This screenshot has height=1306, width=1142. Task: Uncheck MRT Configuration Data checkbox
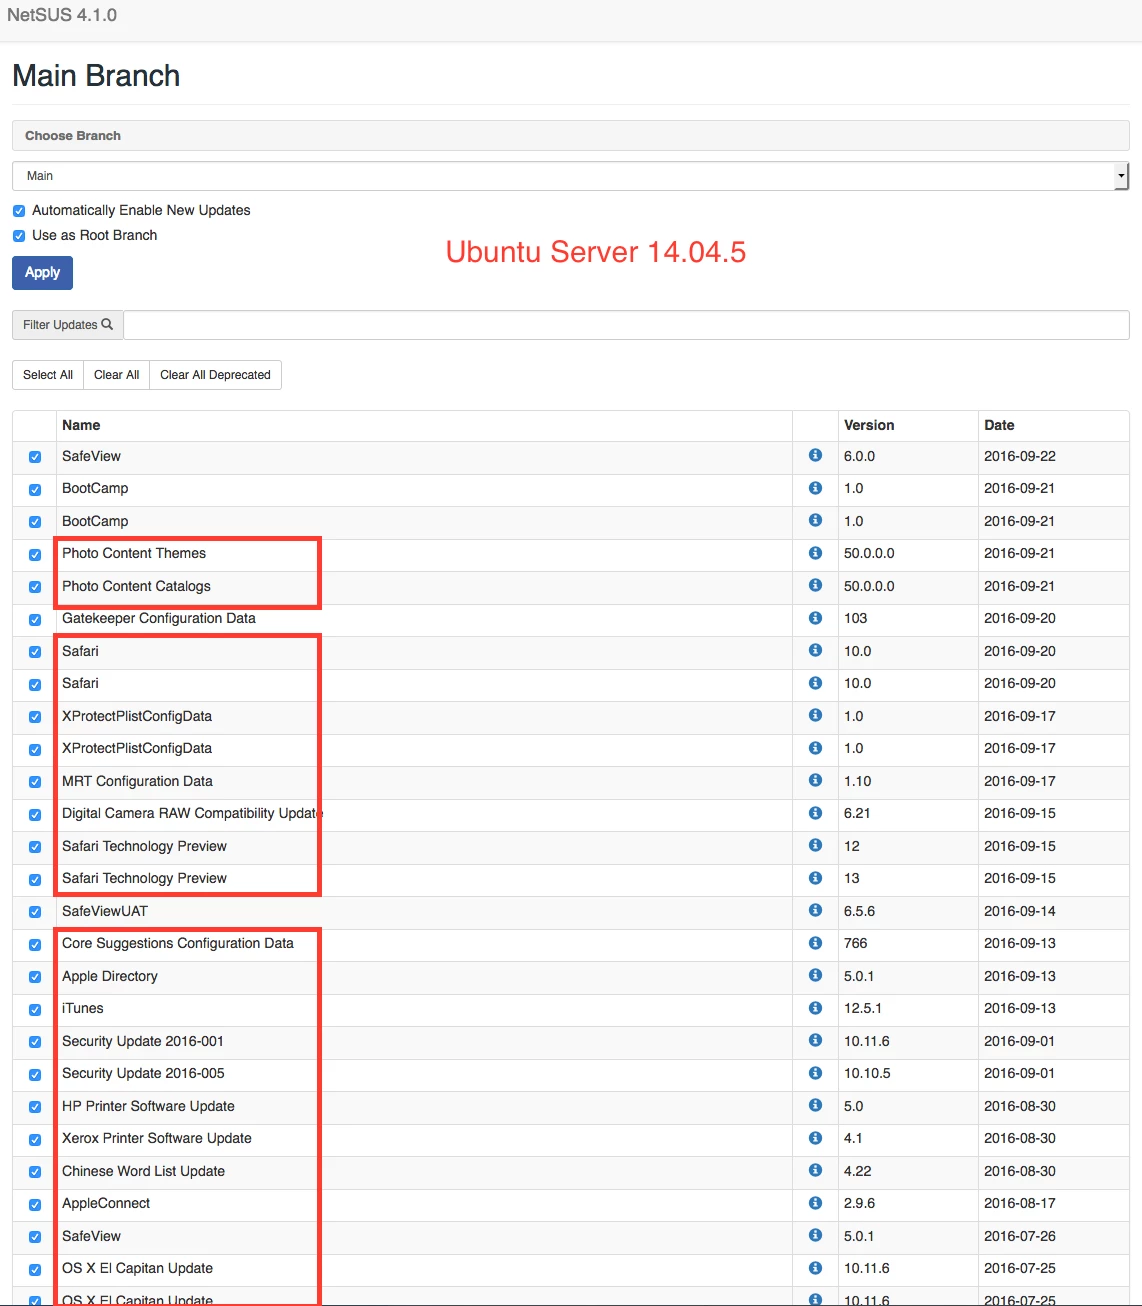coord(35,782)
